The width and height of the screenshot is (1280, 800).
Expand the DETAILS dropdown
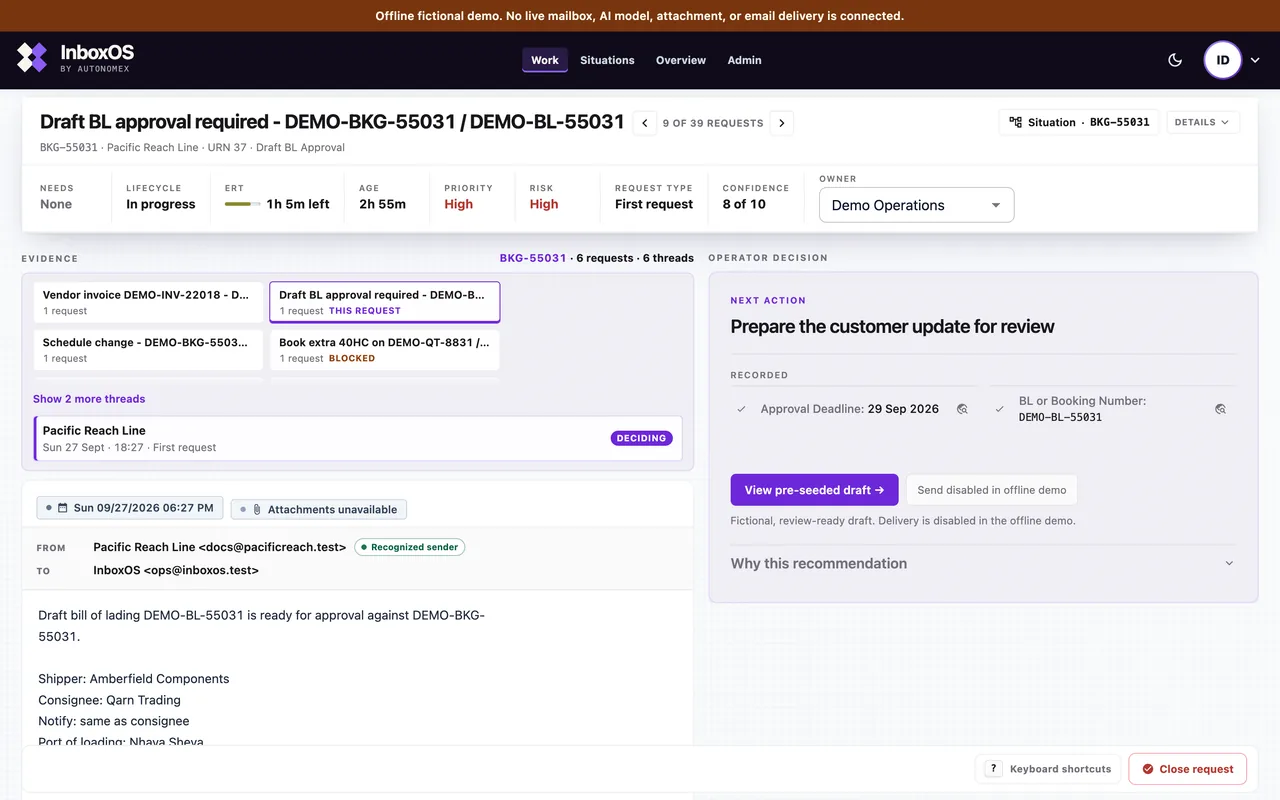1203,122
